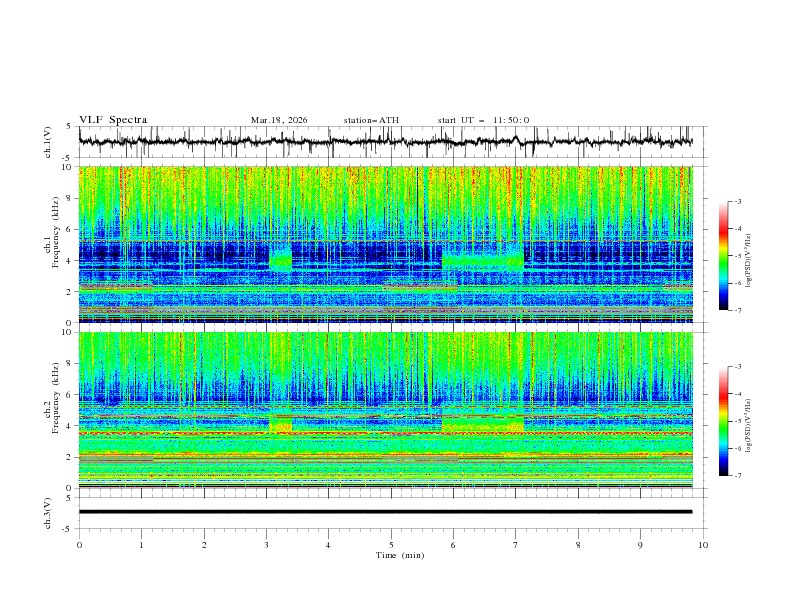Click the '8' kHz tick on ch.1 frequency axis

70,198
